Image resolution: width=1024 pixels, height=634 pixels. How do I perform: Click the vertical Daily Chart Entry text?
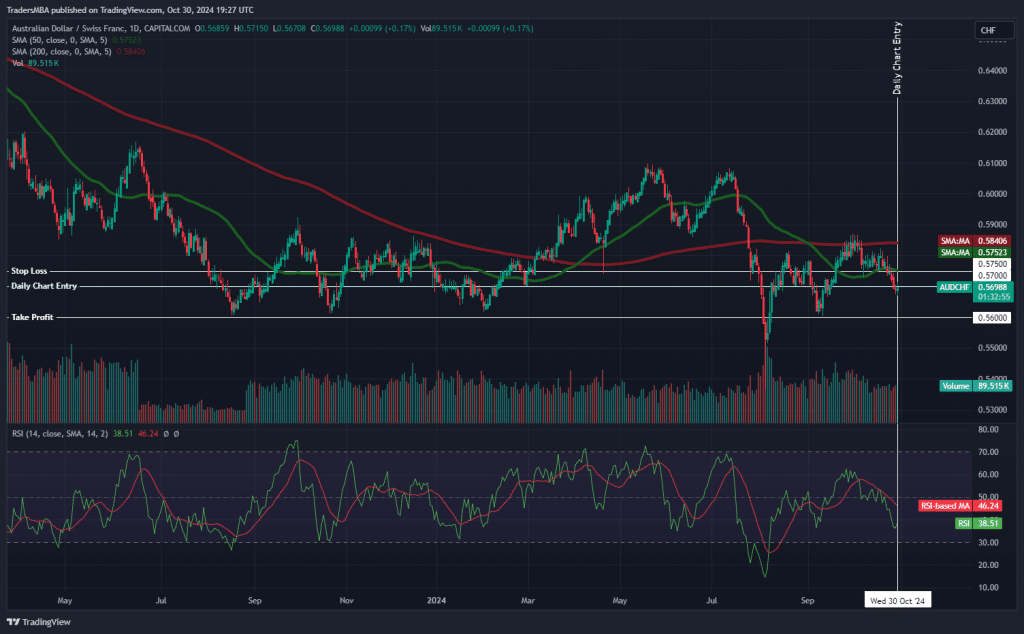pyautogui.click(x=897, y=60)
